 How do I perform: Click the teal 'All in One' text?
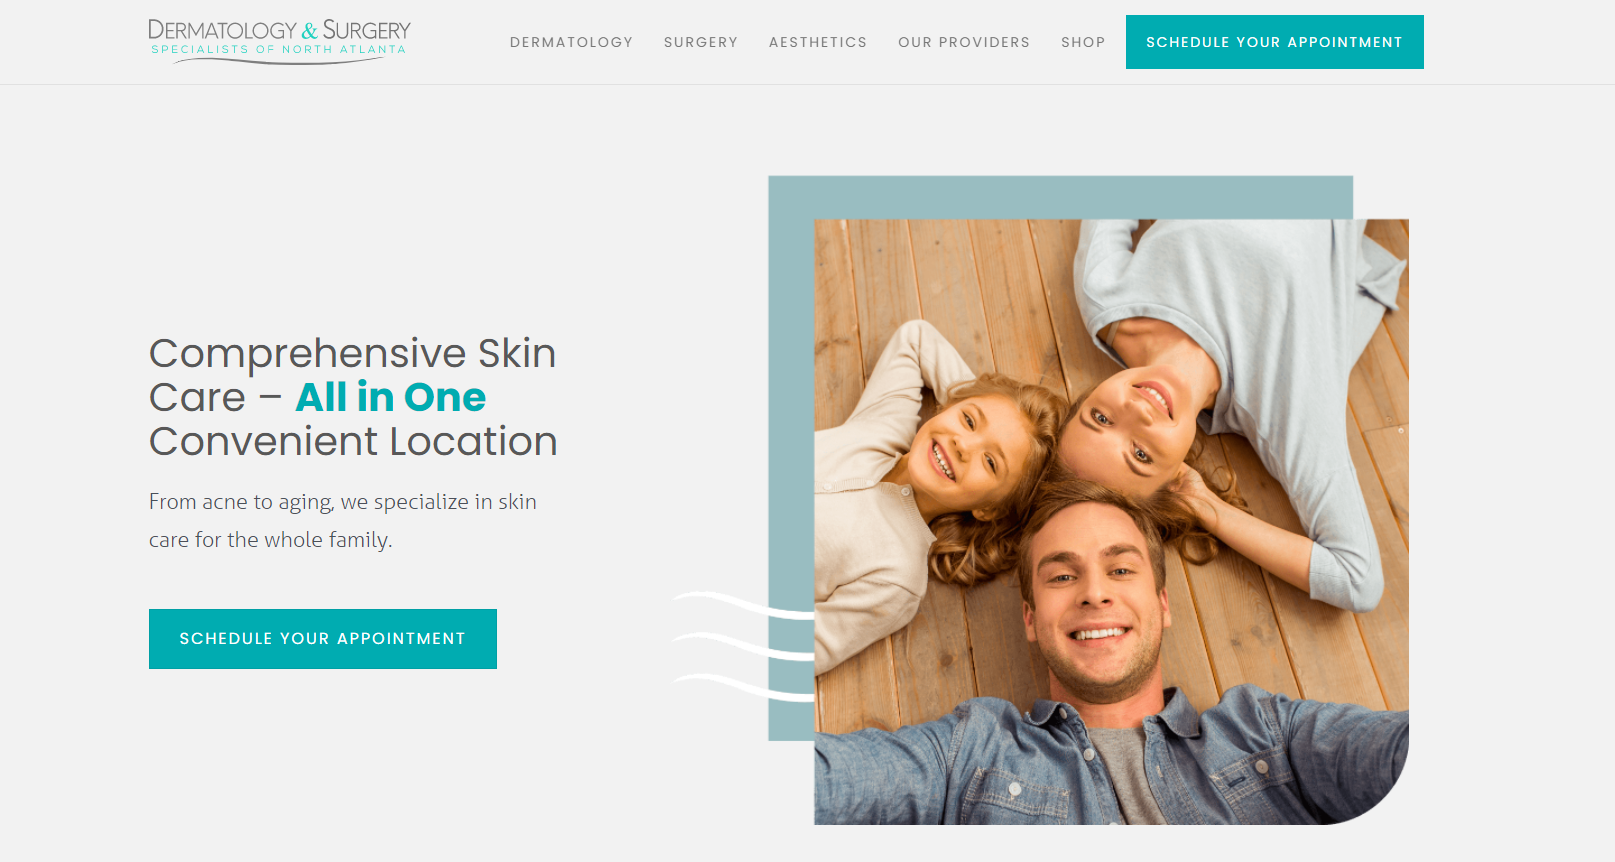tap(391, 398)
